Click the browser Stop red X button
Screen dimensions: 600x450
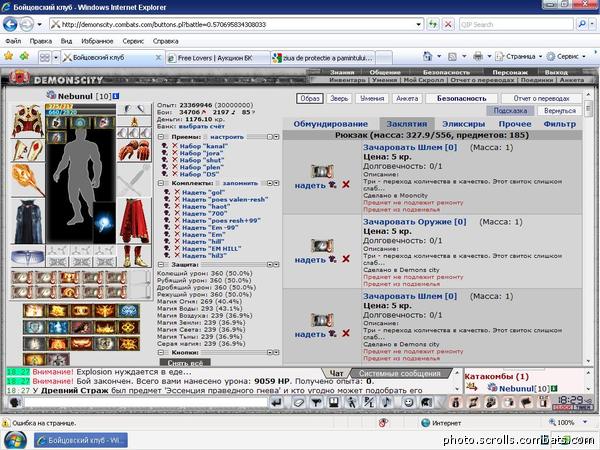(x=448, y=24)
